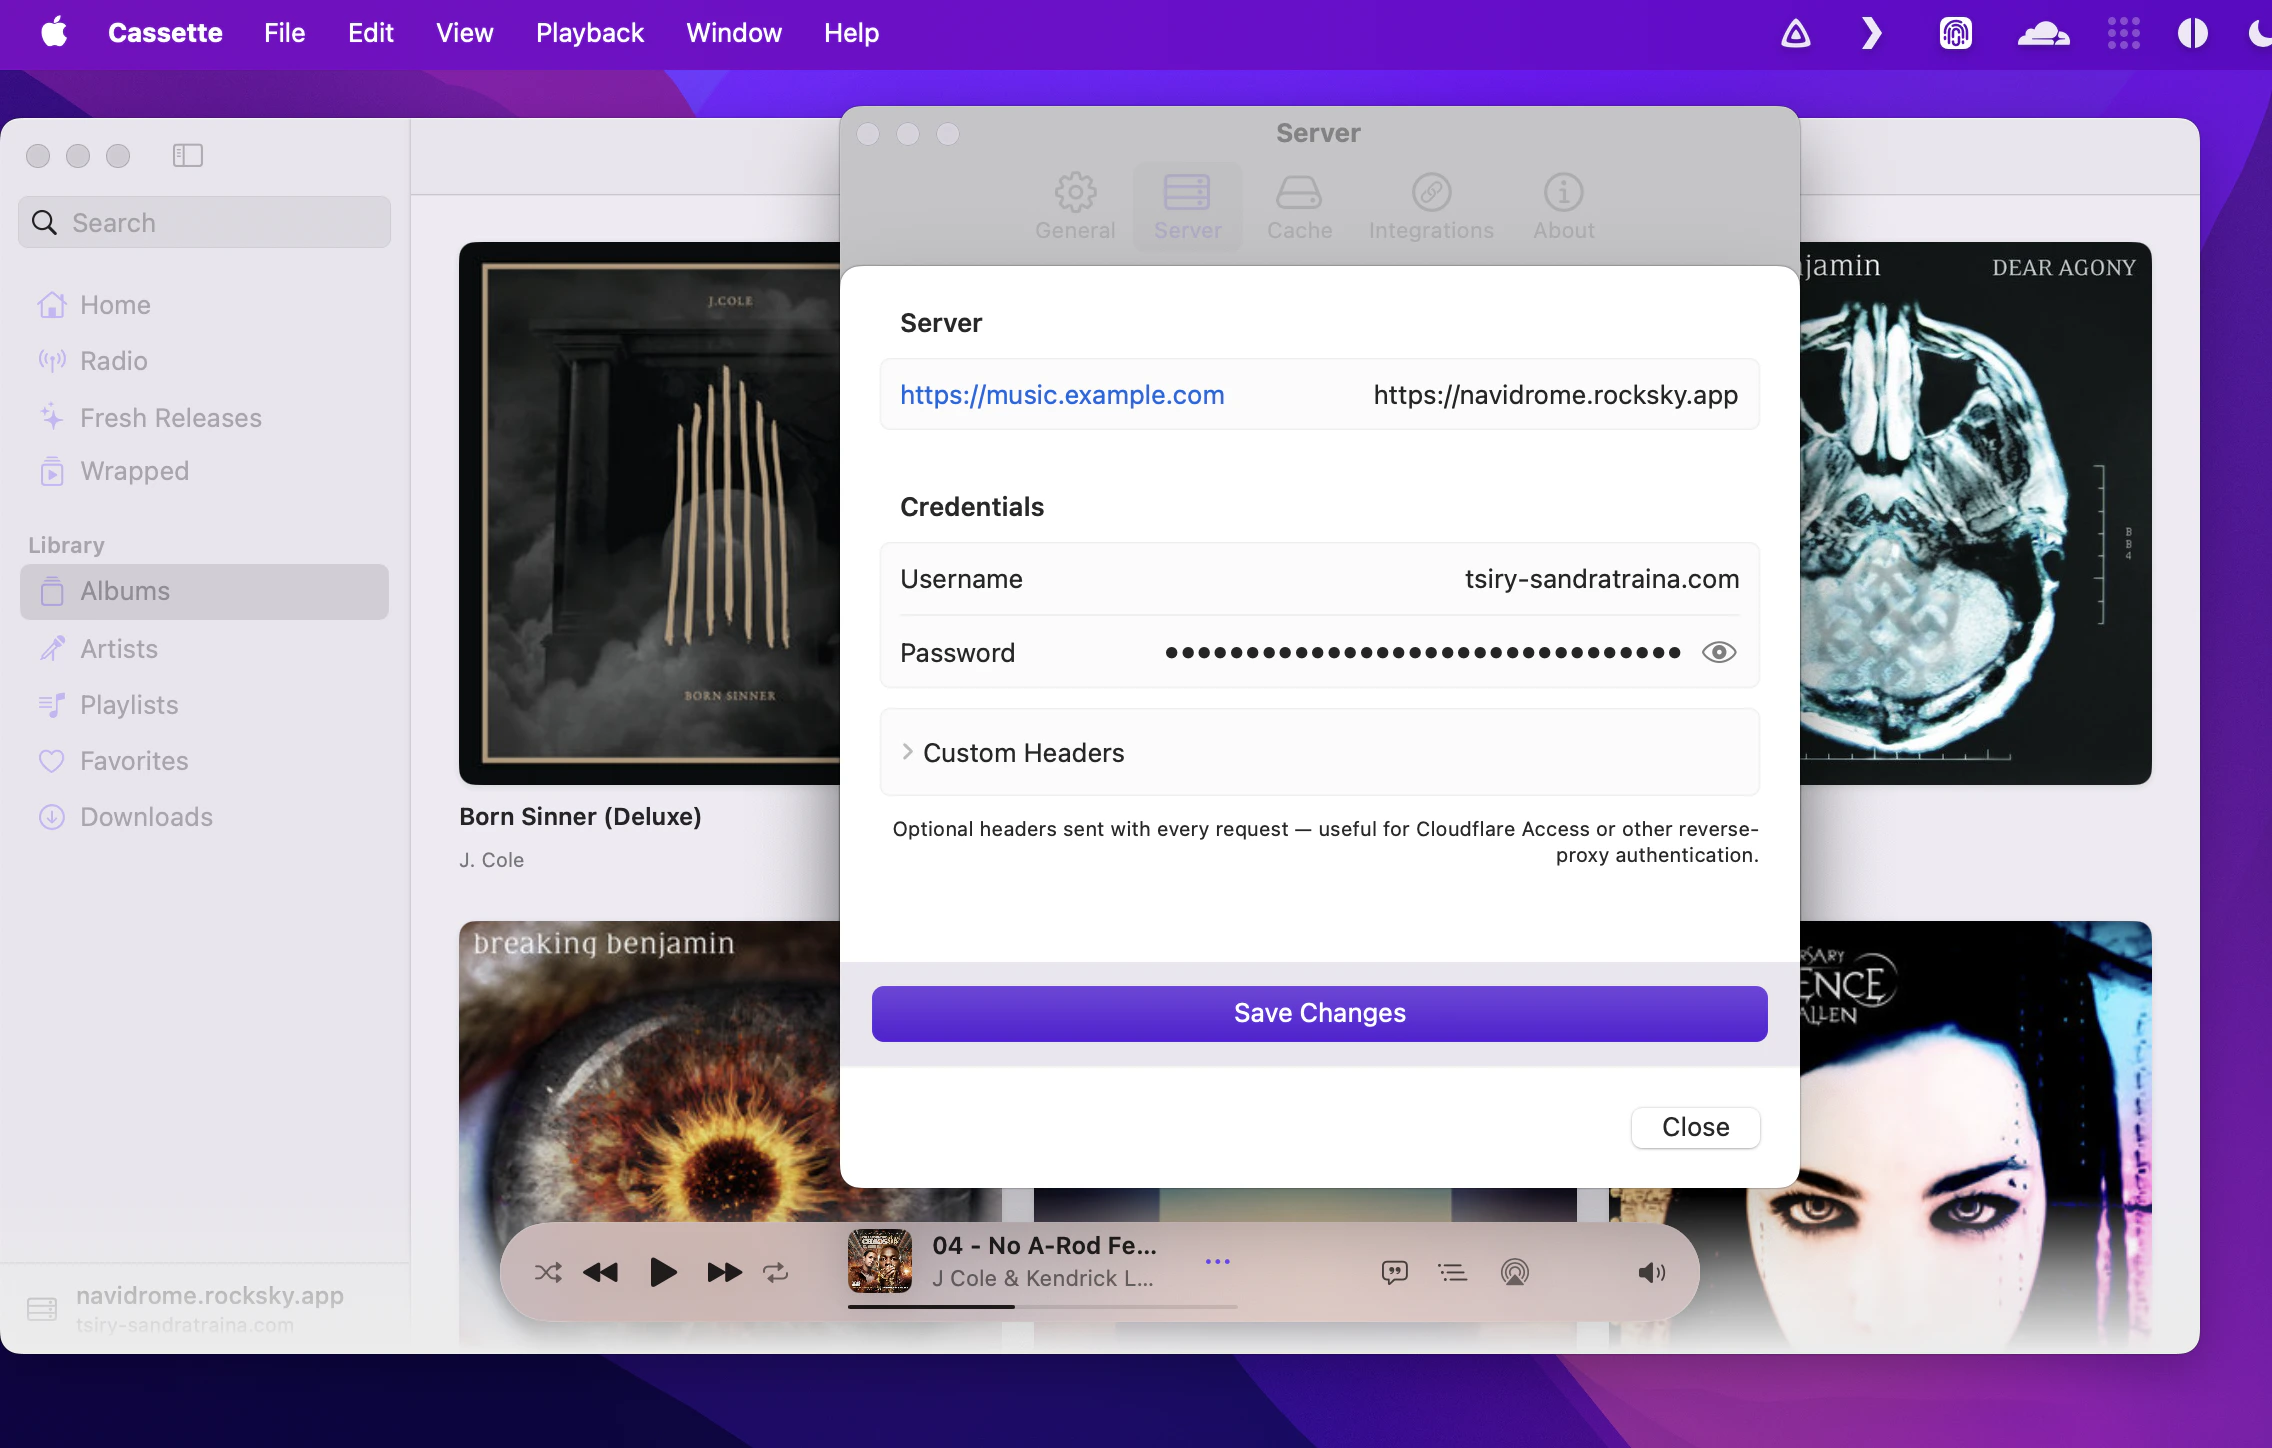Open the lyrics view icon
The image size is (2272, 1448).
pos(1394,1272)
